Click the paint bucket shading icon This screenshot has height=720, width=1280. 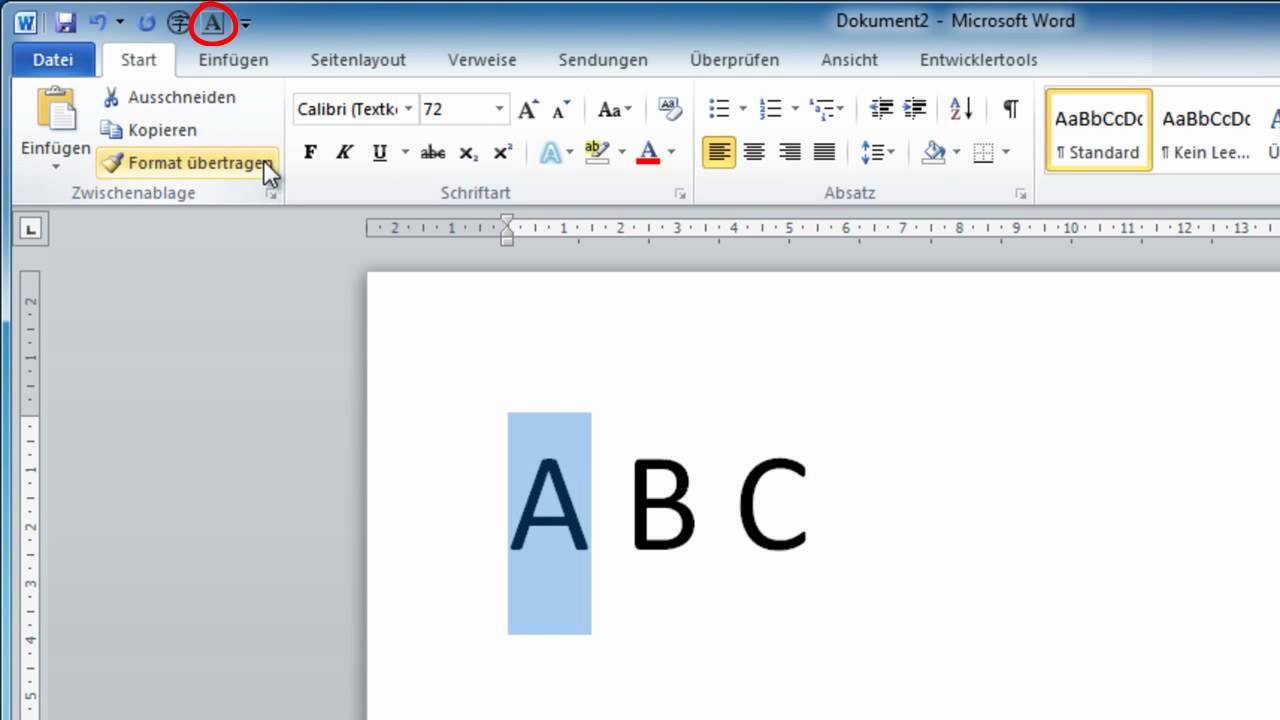point(934,152)
